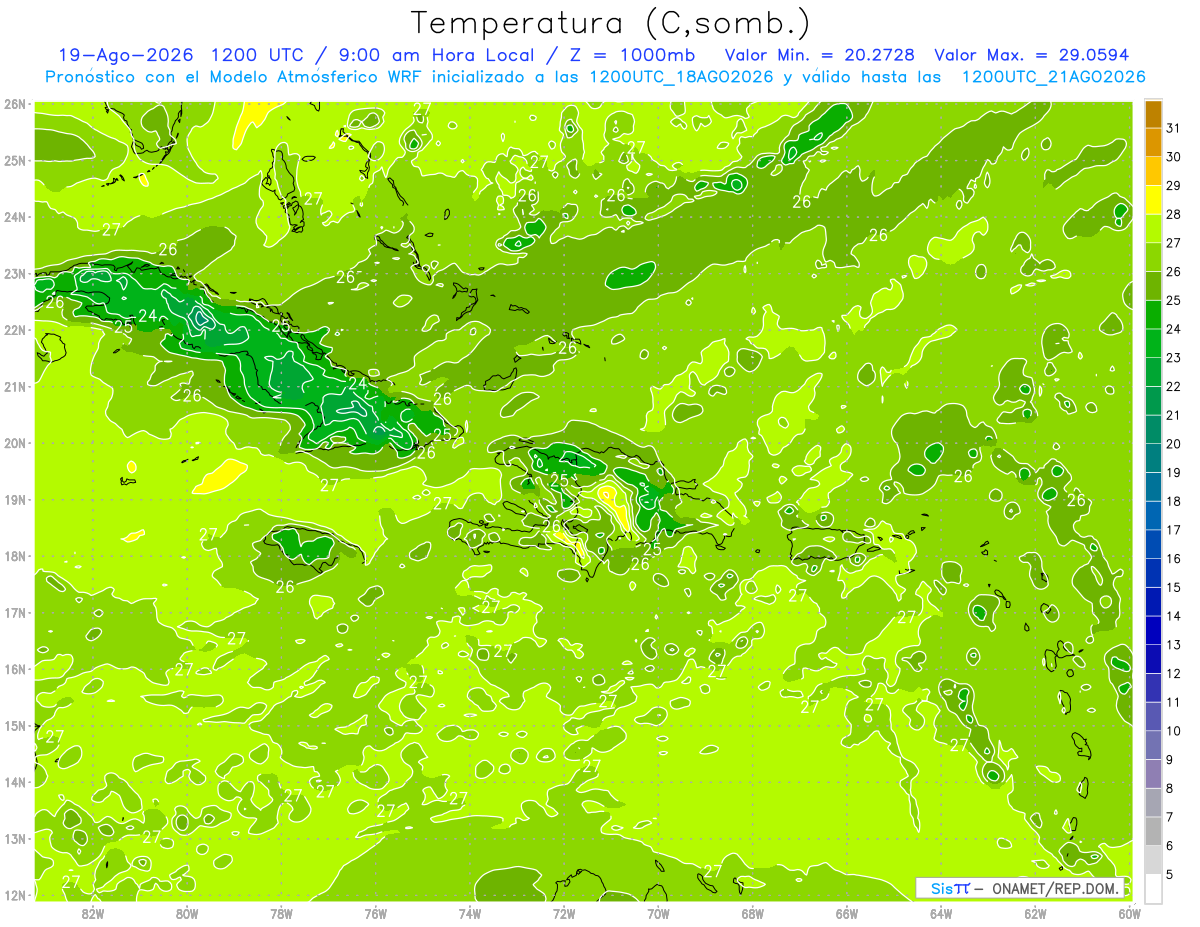Click the "80W" longitude axis label

click(x=187, y=913)
